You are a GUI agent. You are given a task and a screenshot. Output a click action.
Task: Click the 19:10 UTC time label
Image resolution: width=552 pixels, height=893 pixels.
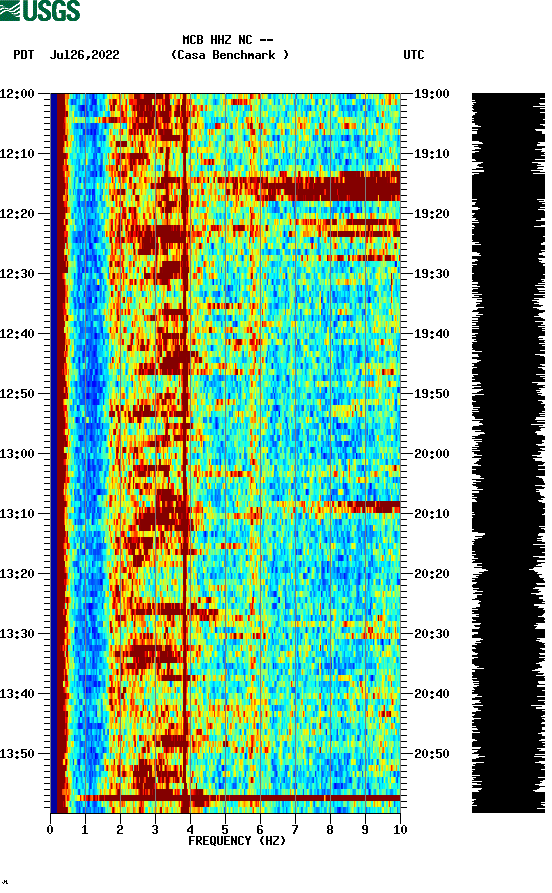pos(432,154)
